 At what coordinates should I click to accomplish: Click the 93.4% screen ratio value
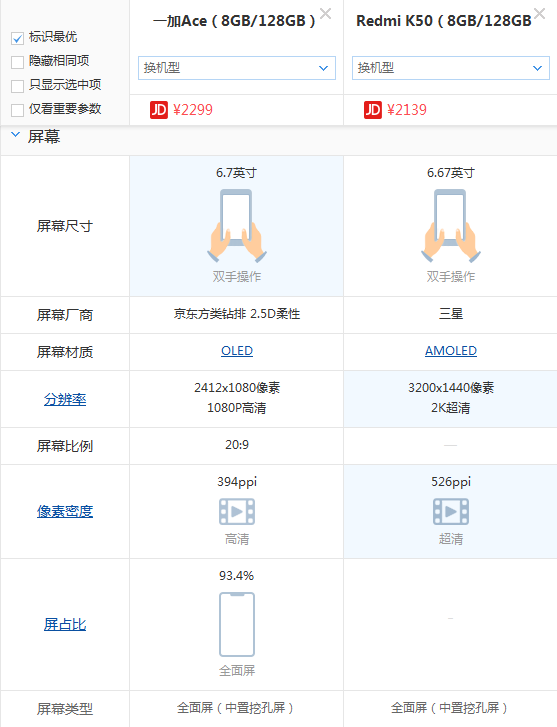click(237, 576)
